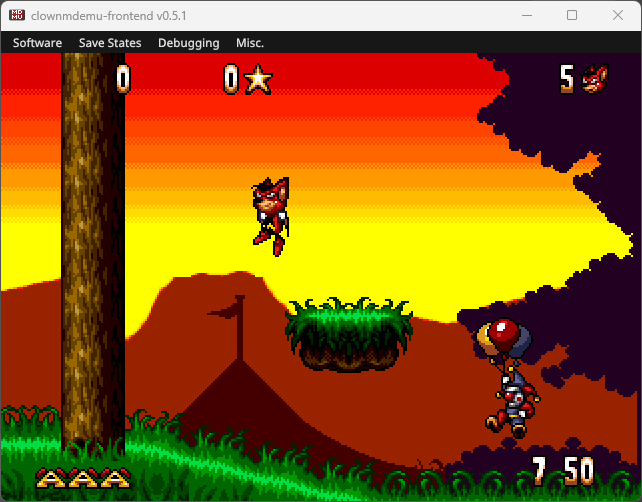Click the red balloon above the clown
The width and height of the screenshot is (642, 502).
[x=504, y=335]
